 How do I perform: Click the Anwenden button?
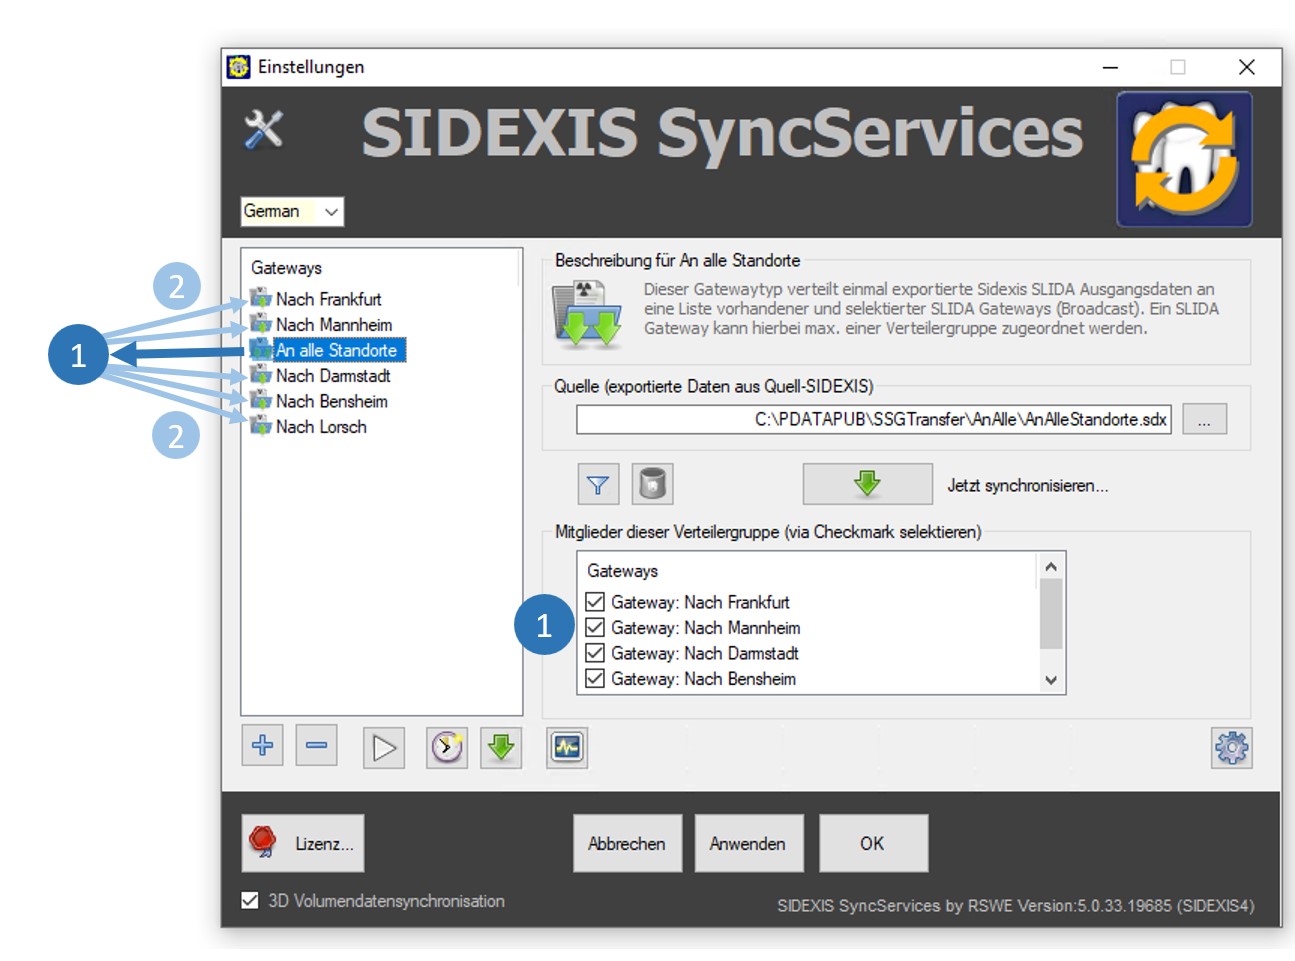tap(747, 843)
